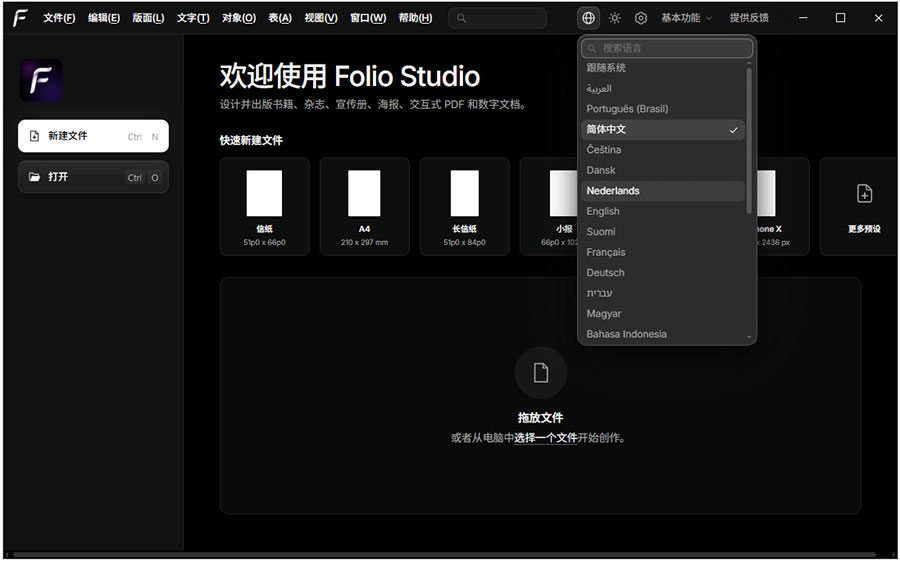Click the 搜索语言 search field
900x562 pixels.
[666, 48]
